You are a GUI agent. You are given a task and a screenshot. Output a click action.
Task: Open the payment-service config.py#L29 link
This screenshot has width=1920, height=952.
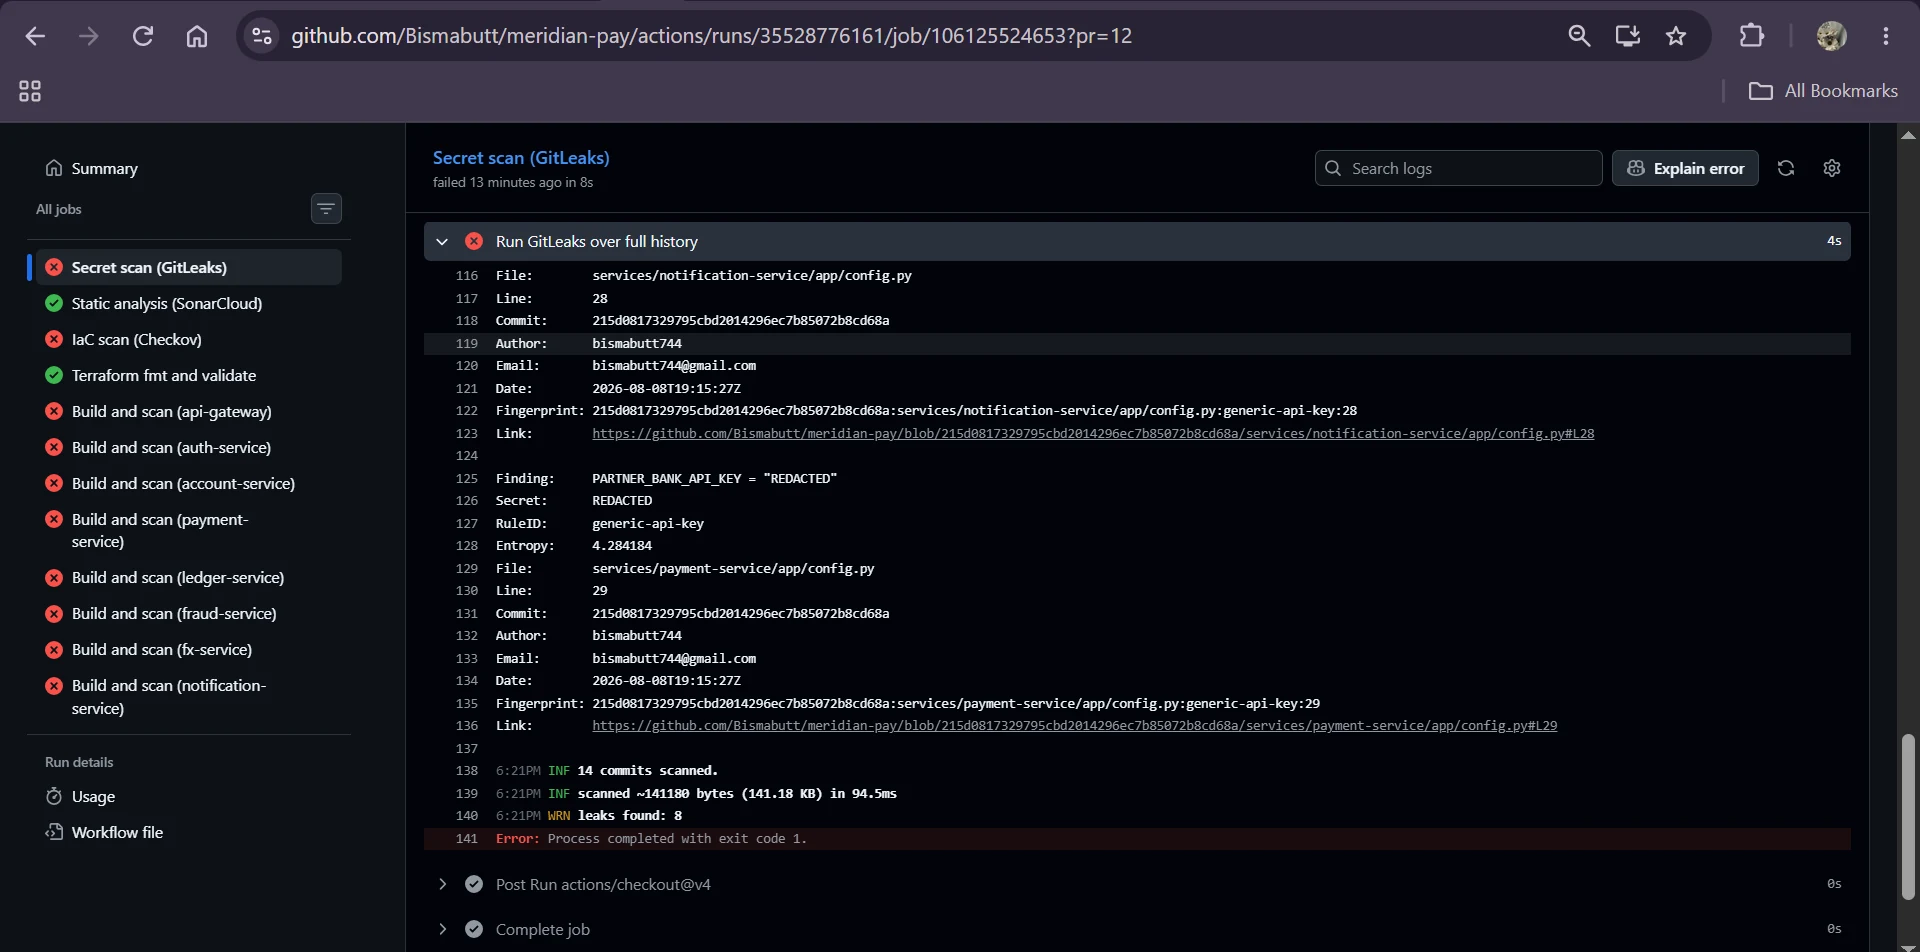pyautogui.click(x=1075, y=725)
